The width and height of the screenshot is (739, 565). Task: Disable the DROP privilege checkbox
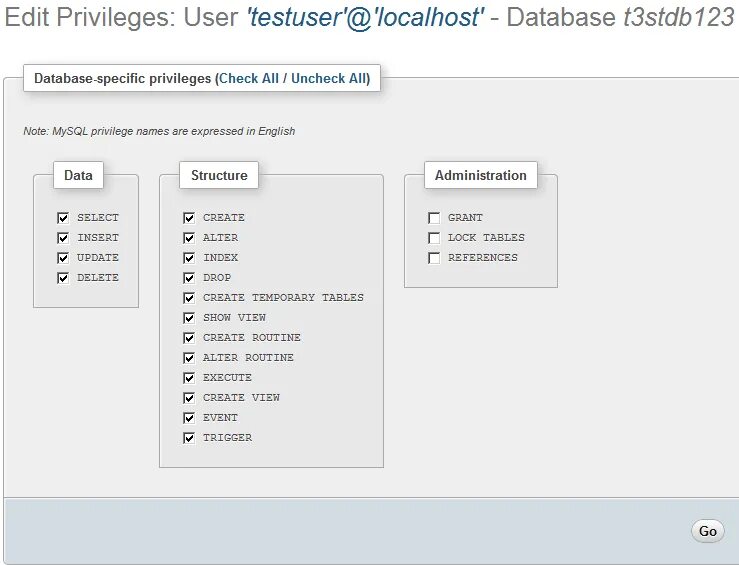pos(189,278)
